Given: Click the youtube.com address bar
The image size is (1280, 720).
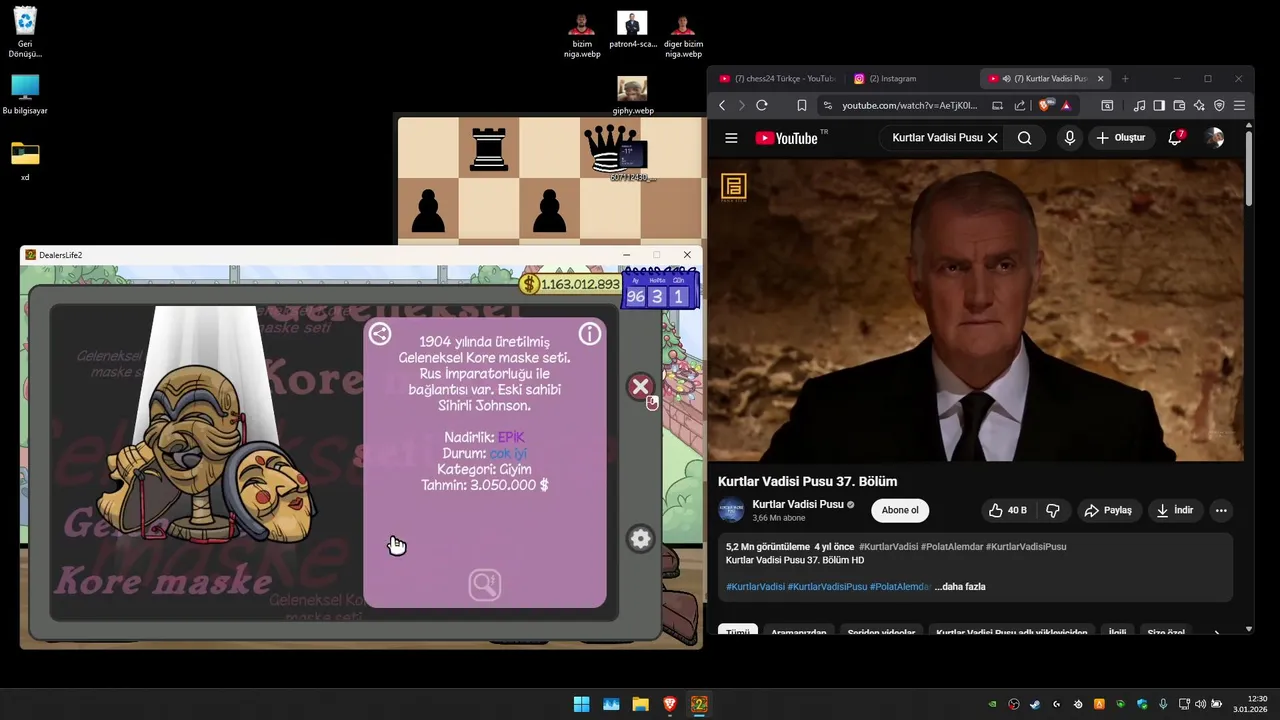Looking at the screenshot, I should coord(908,105).
